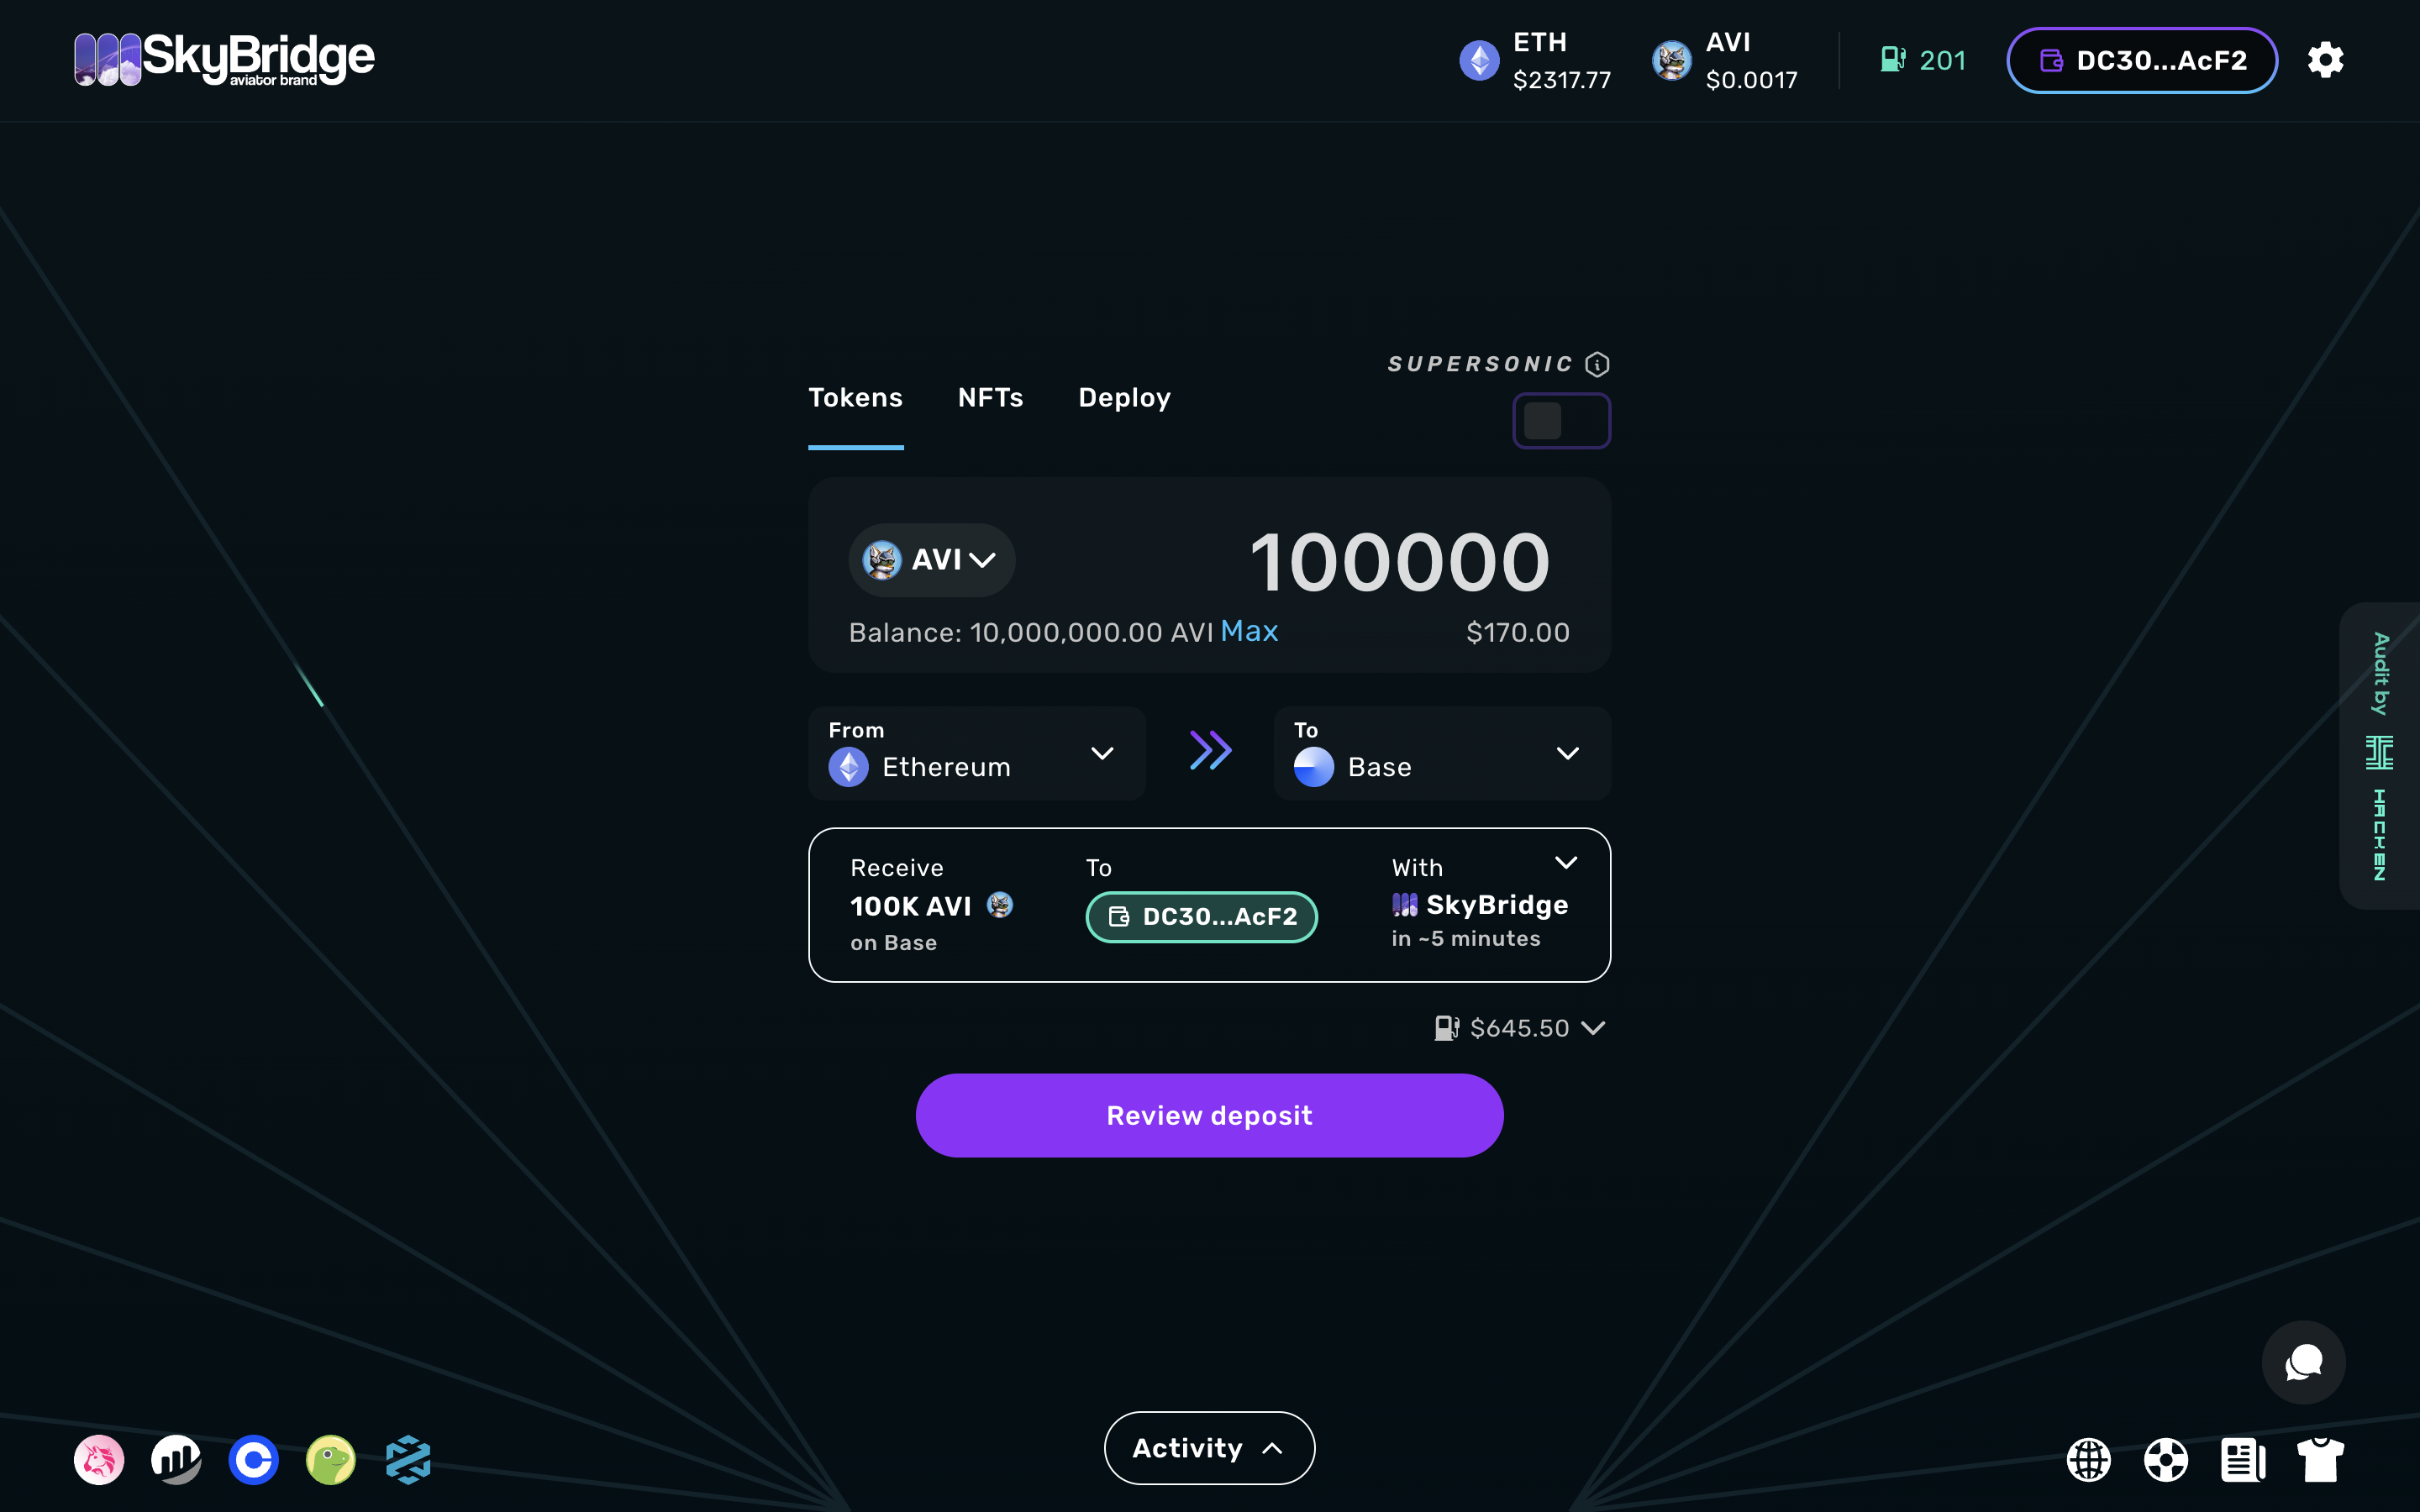Click the Review deposit button
Image resolution: width=2420 pixels, height=1512 pixels.
tap(1209, 1115)
